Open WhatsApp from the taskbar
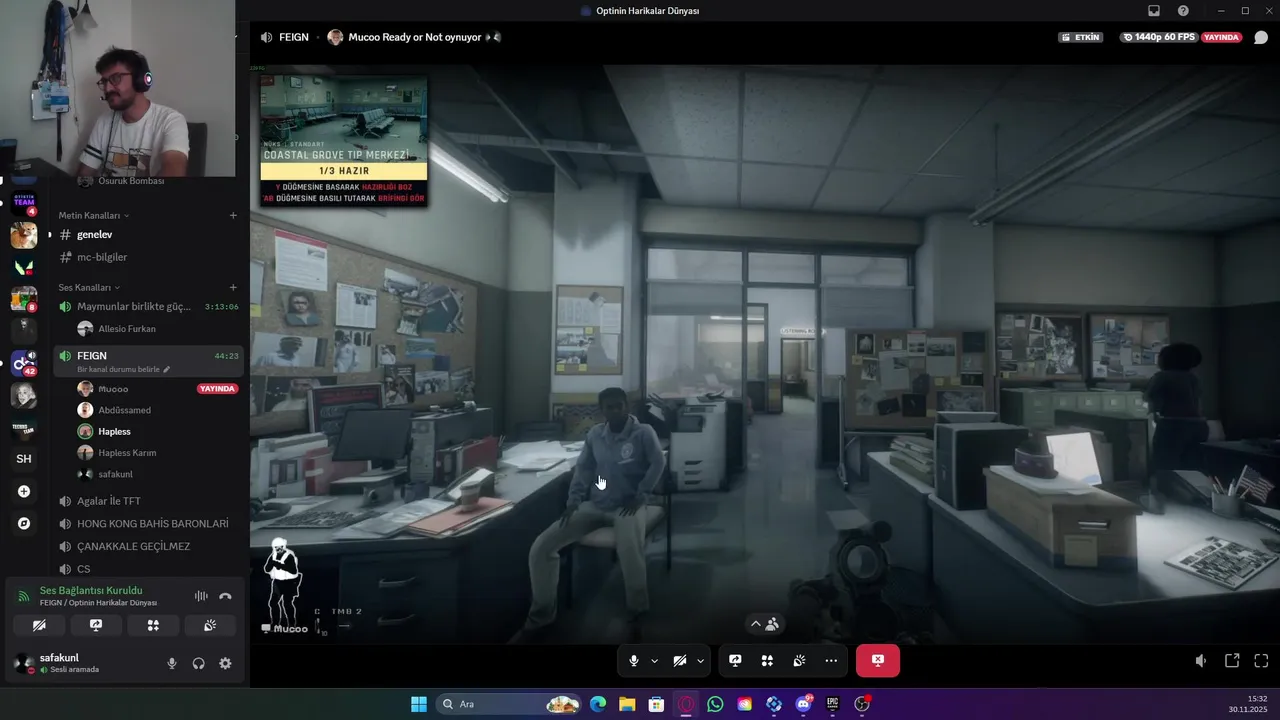The image size is (1280, 720). (715, 704)
